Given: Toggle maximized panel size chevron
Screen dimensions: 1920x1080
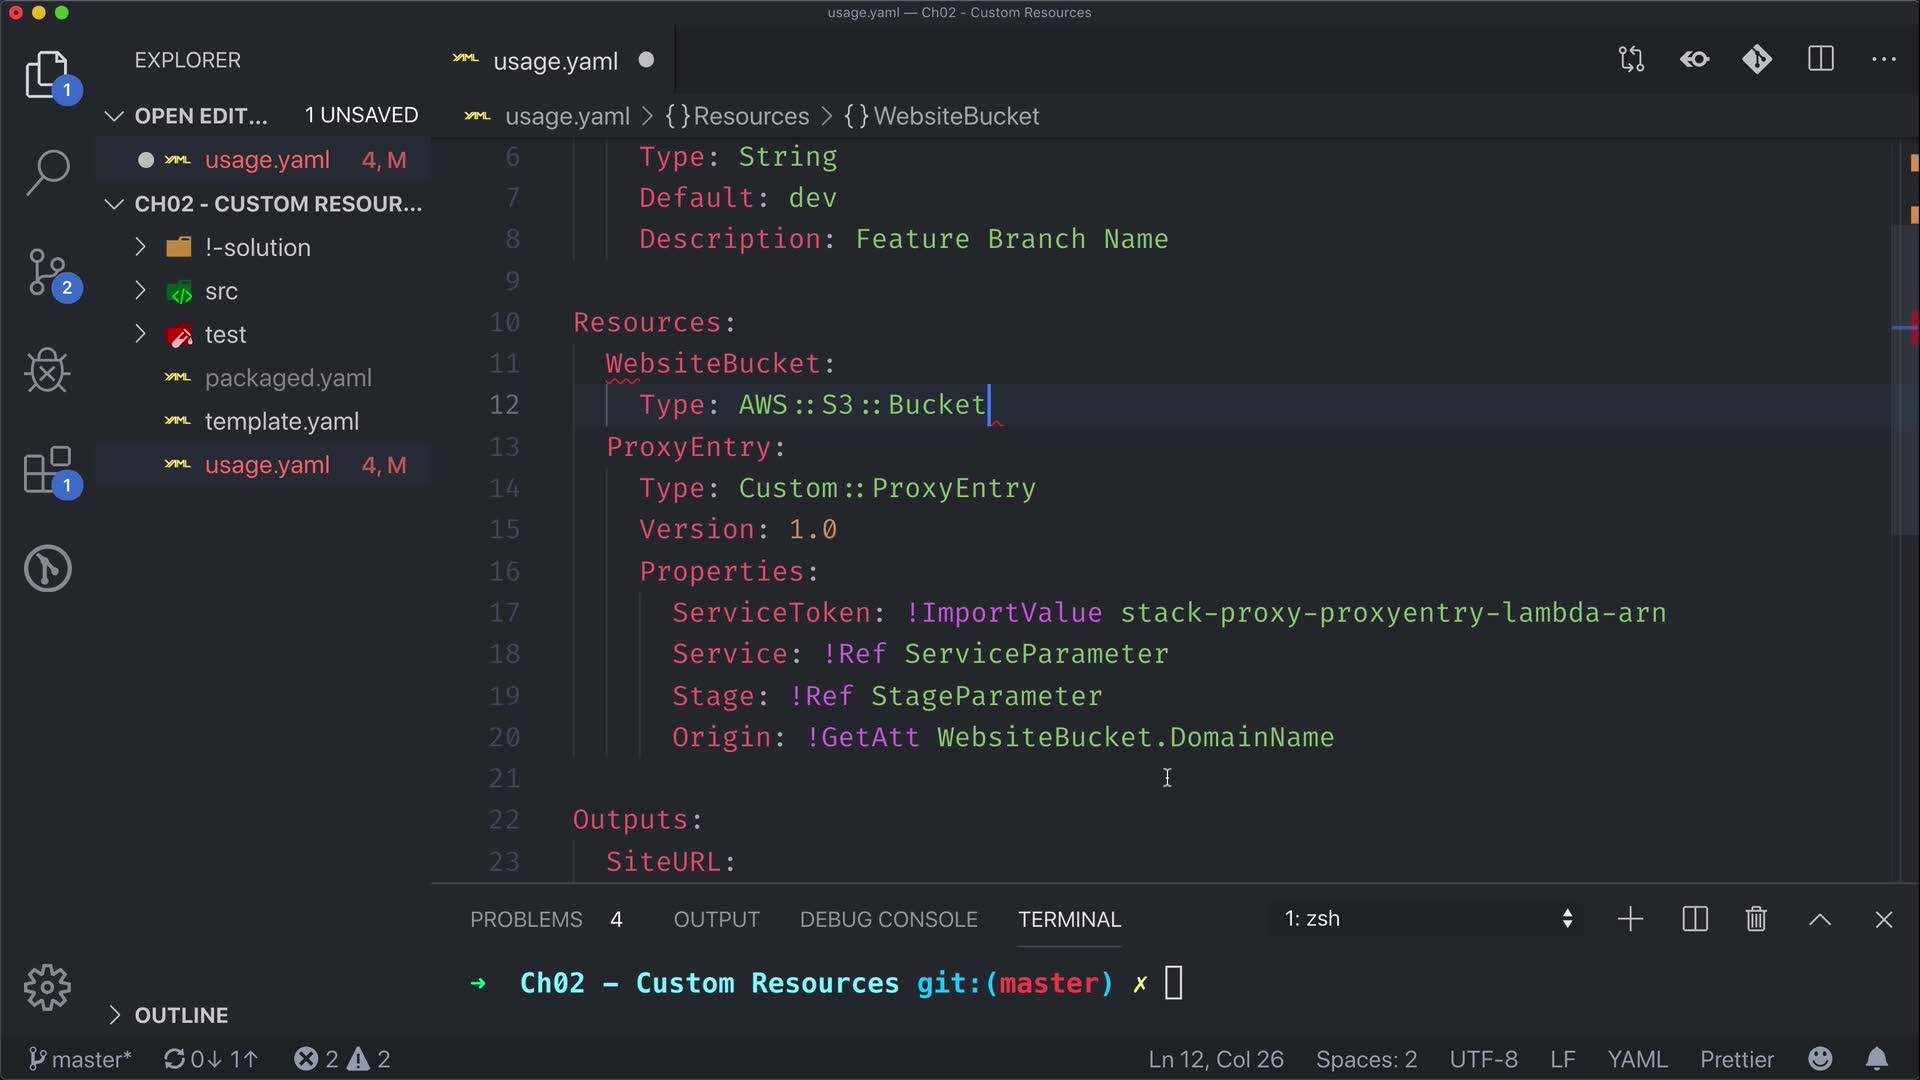Looking at the screenshot, I should pyautogui.click(x=1820, y=919).
